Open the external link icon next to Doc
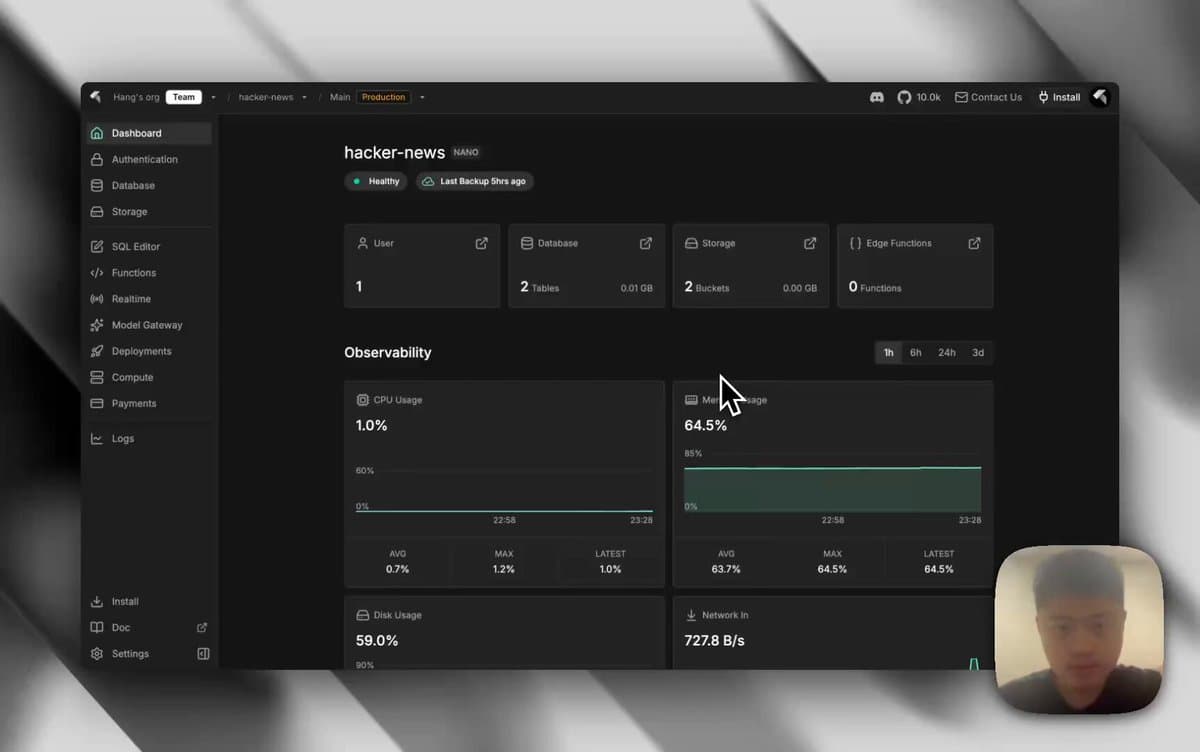This screenshot has width=1200, height=752. coord(202,627)
